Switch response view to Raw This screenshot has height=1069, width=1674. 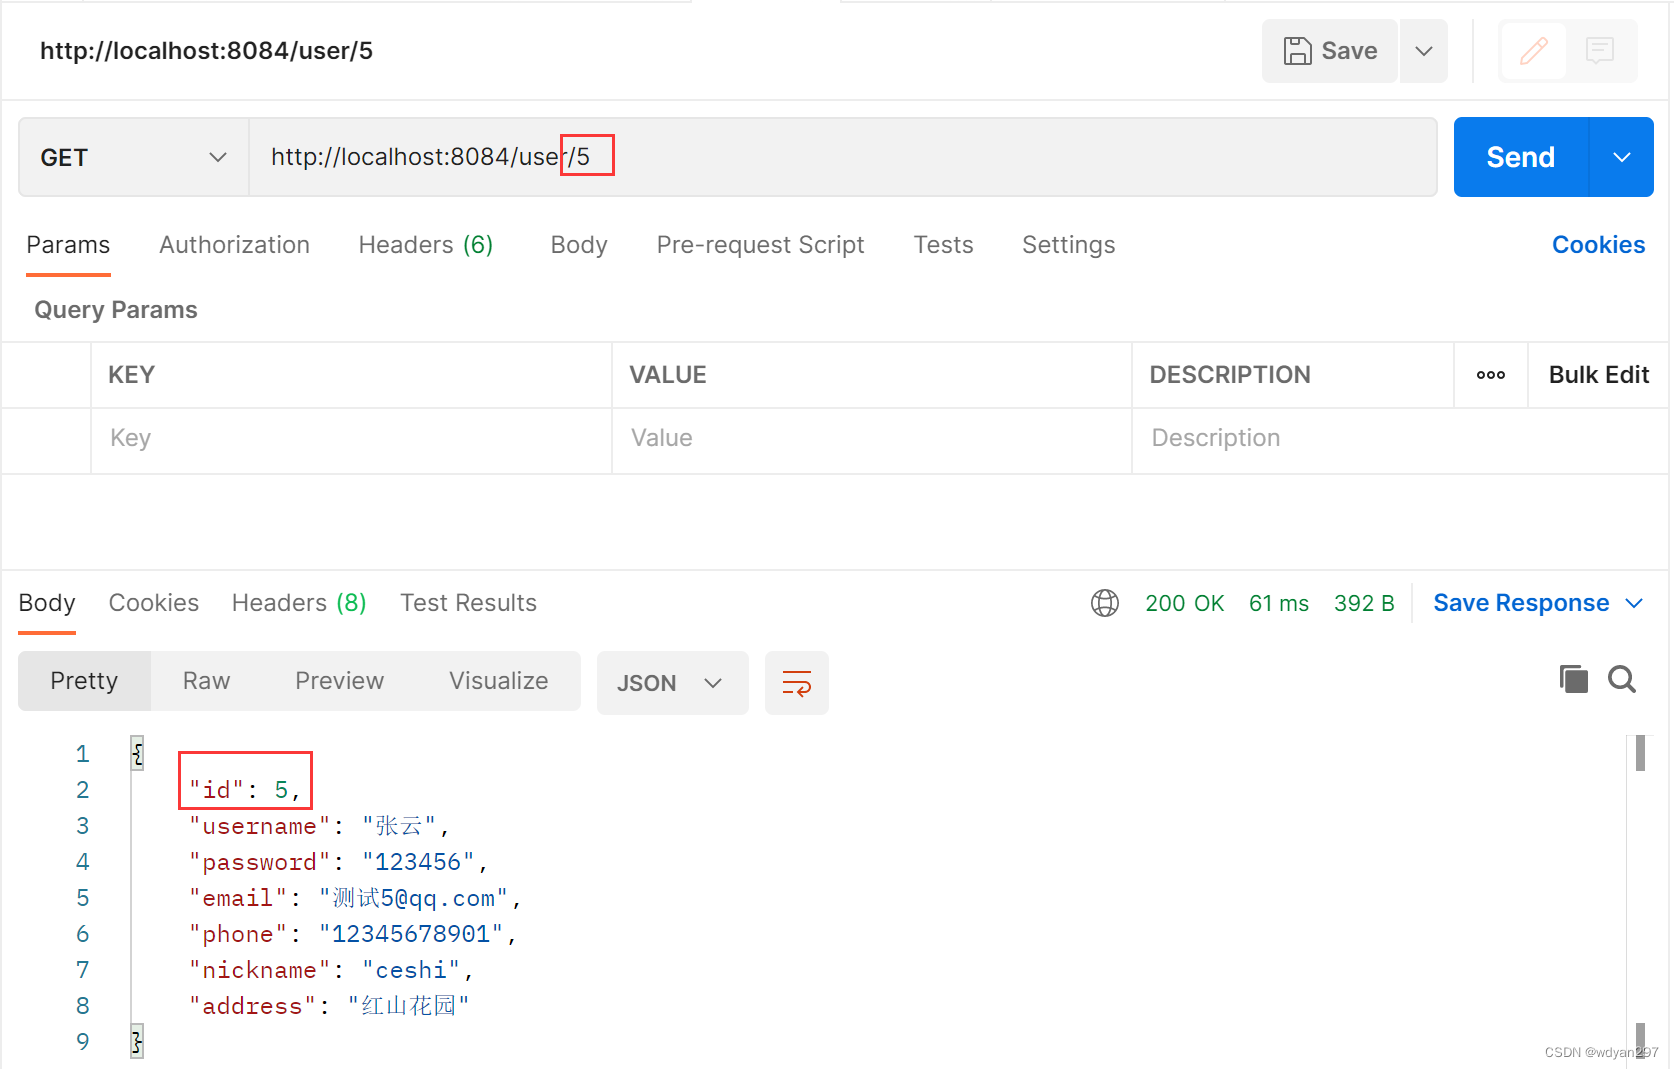pos(205,680)
